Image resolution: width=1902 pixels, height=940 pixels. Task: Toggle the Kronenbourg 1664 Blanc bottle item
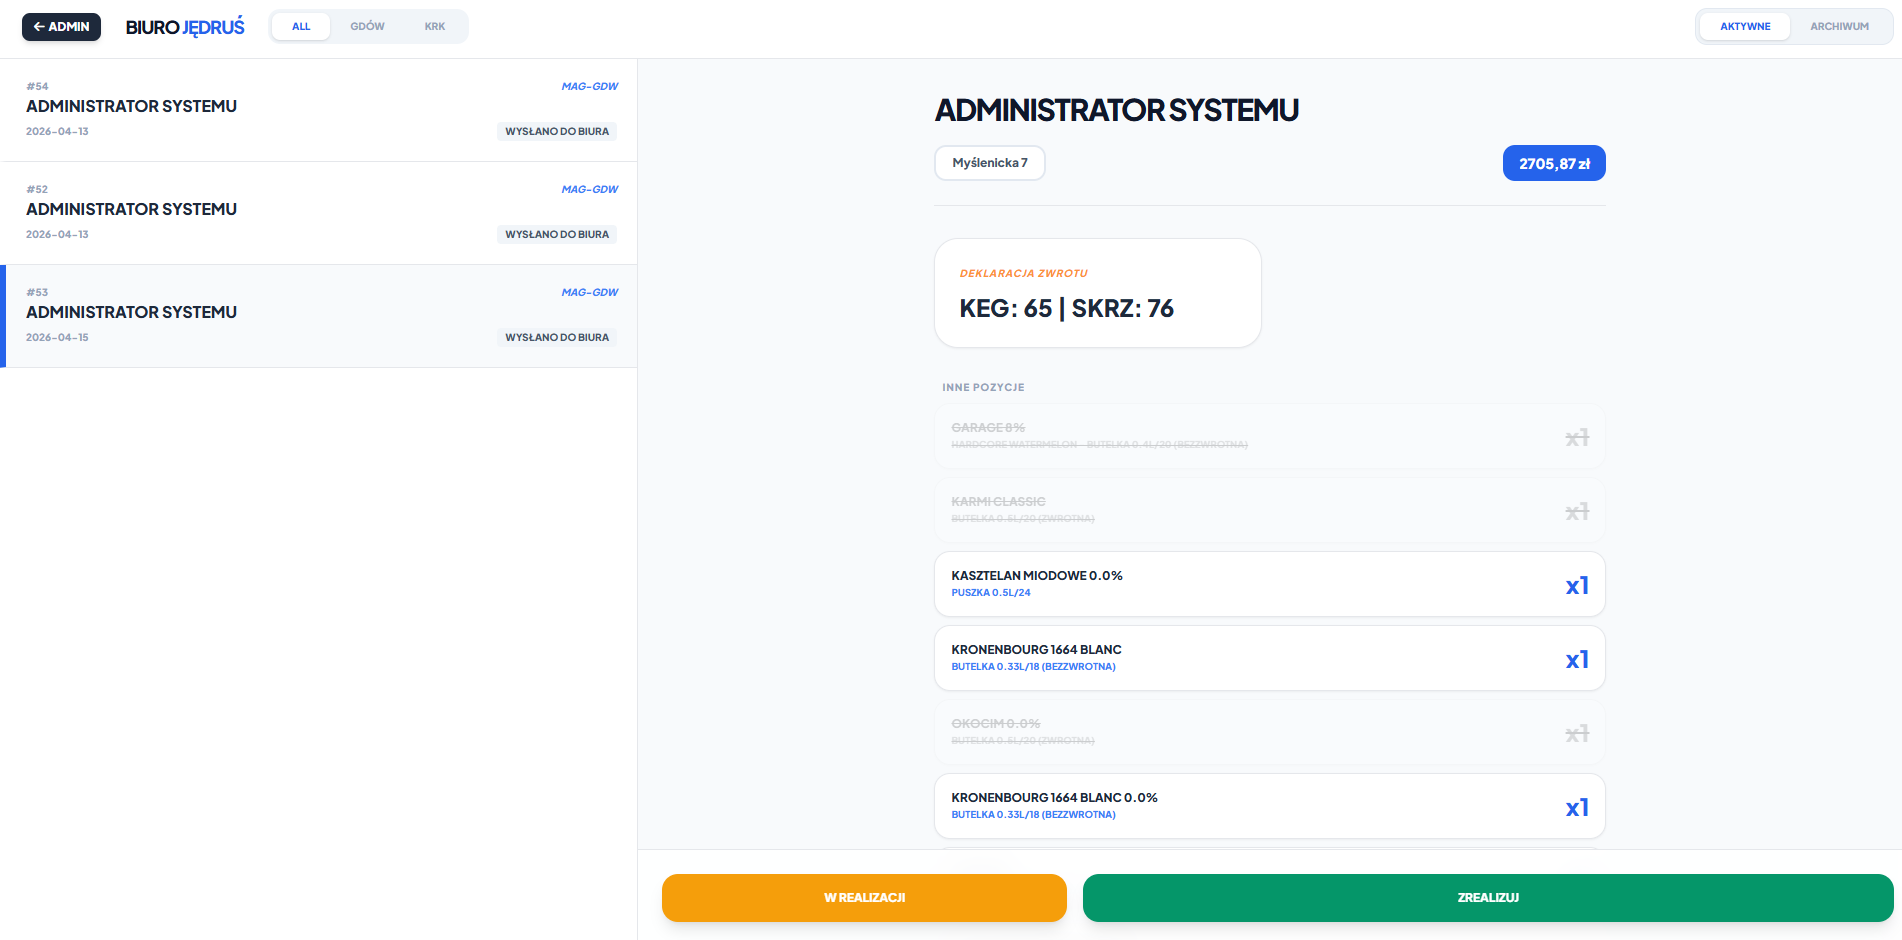click(x=1269, y=659)
